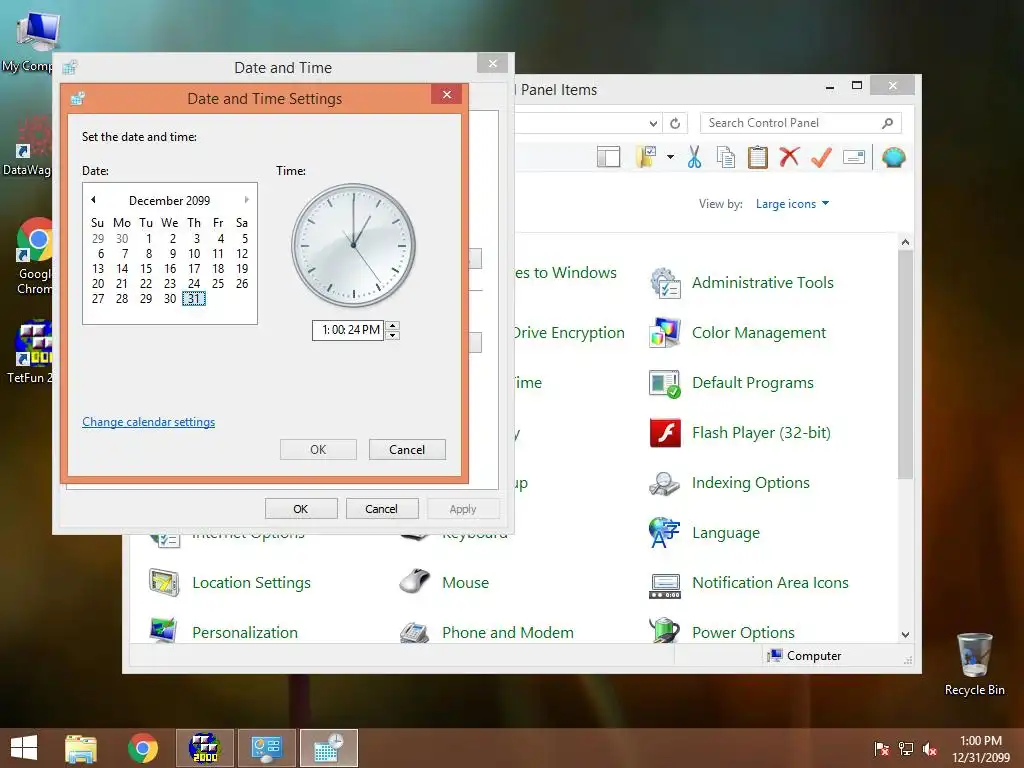Decrease time with the spinner down arrow
The image size is (1024, 768).
click(392, 336)
